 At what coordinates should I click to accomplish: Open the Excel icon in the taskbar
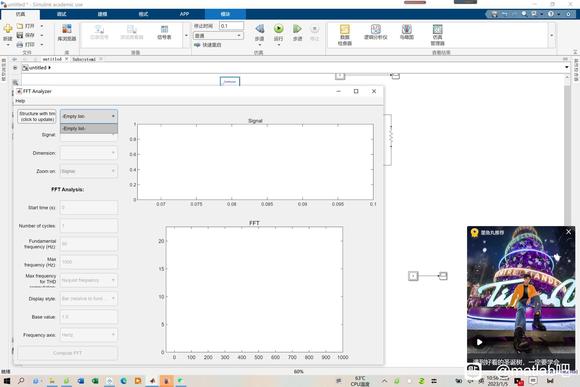coord(95,381)
